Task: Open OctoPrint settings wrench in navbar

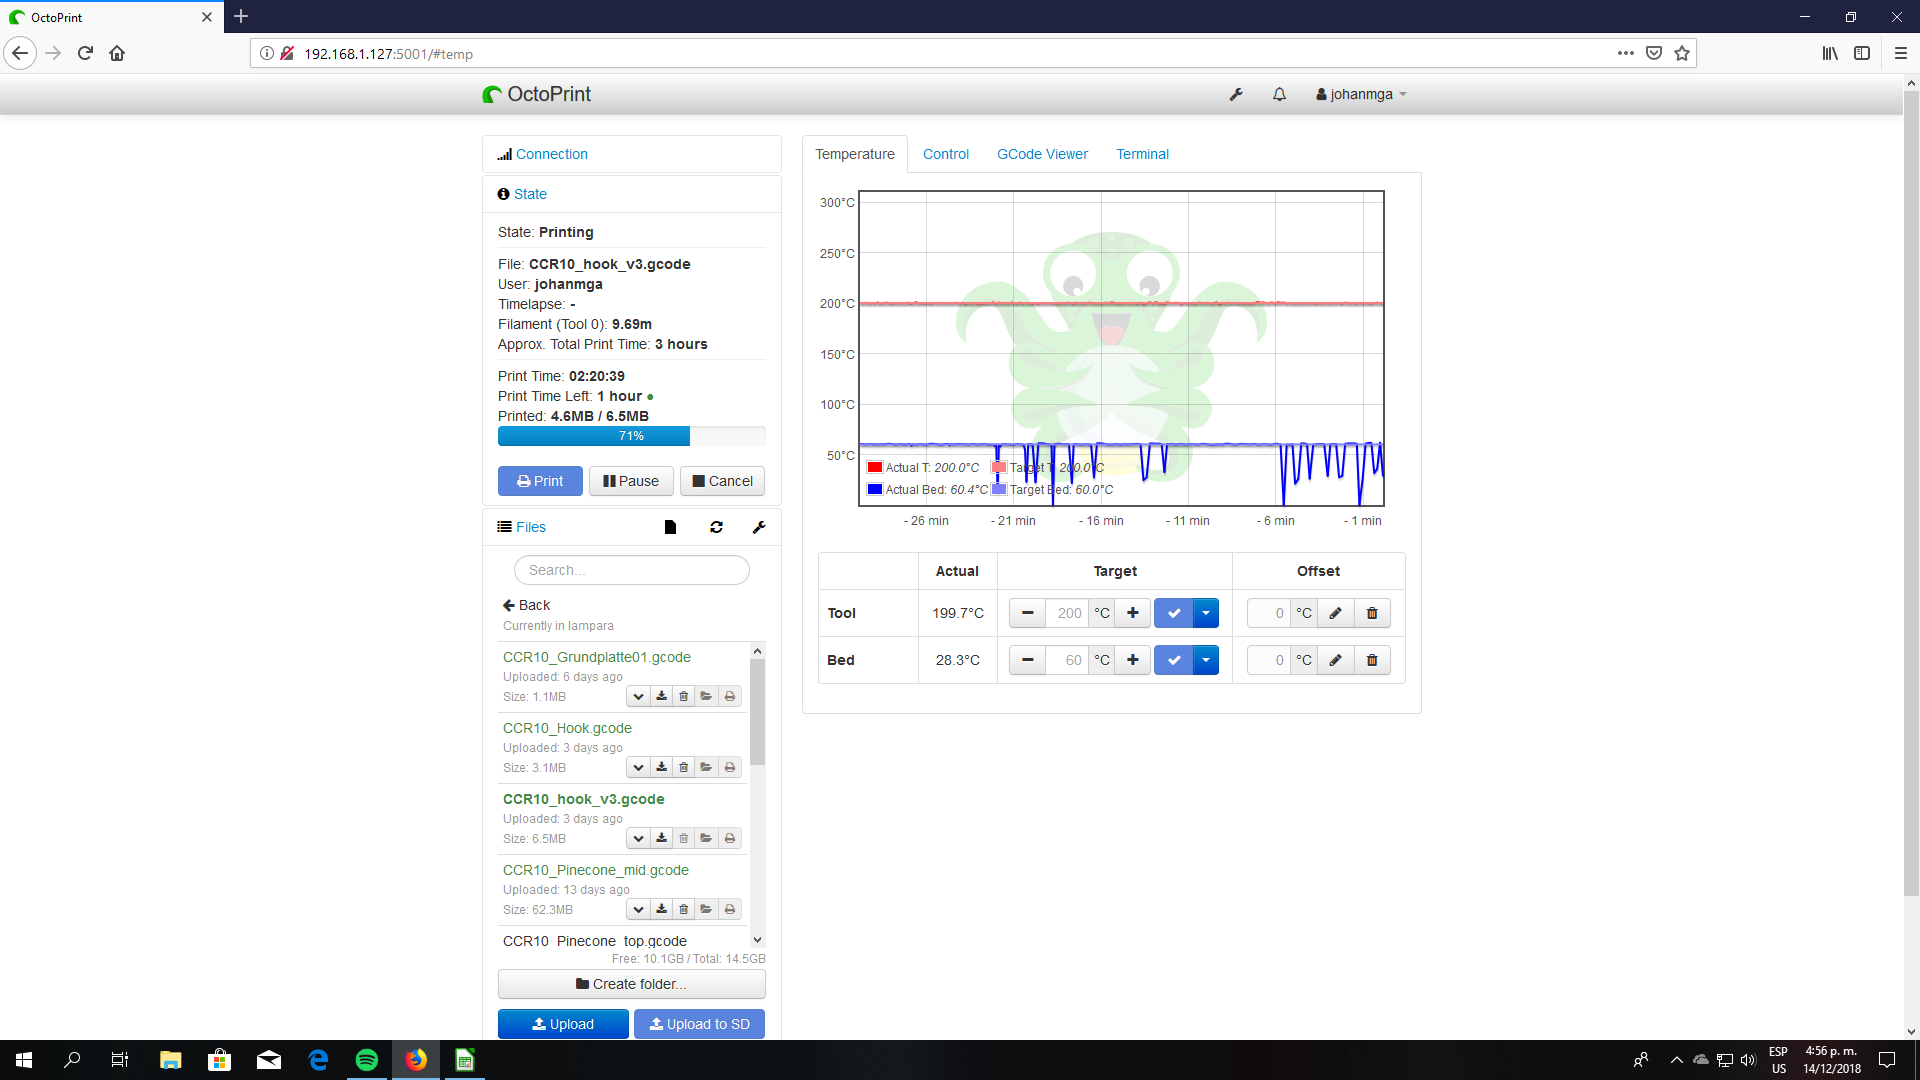Action: click(x=1236, y=94)
